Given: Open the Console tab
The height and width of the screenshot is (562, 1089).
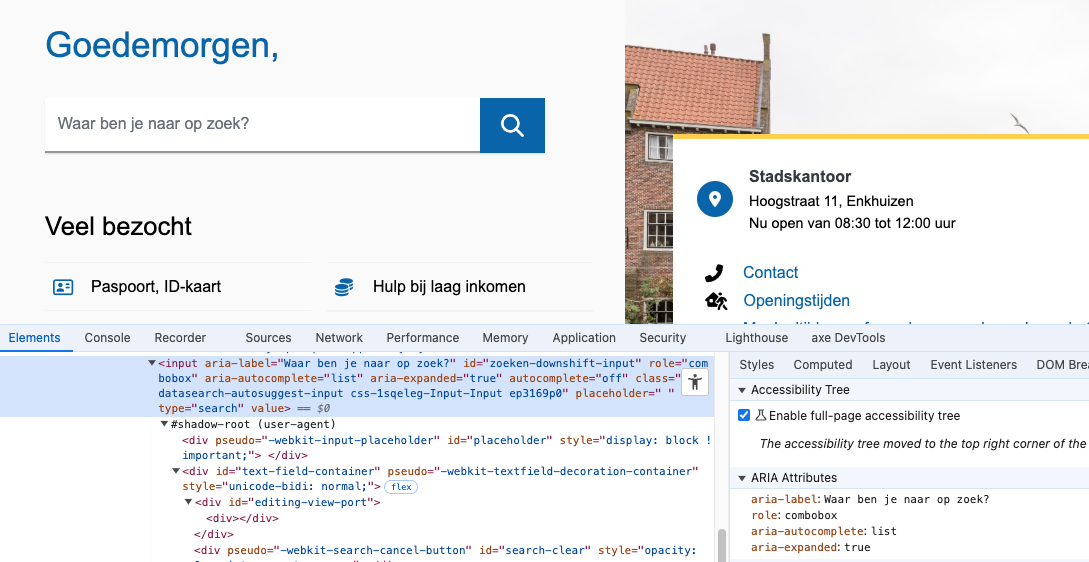Looking at the screenshot, I should pyautogui.click(x=108, y=338).
